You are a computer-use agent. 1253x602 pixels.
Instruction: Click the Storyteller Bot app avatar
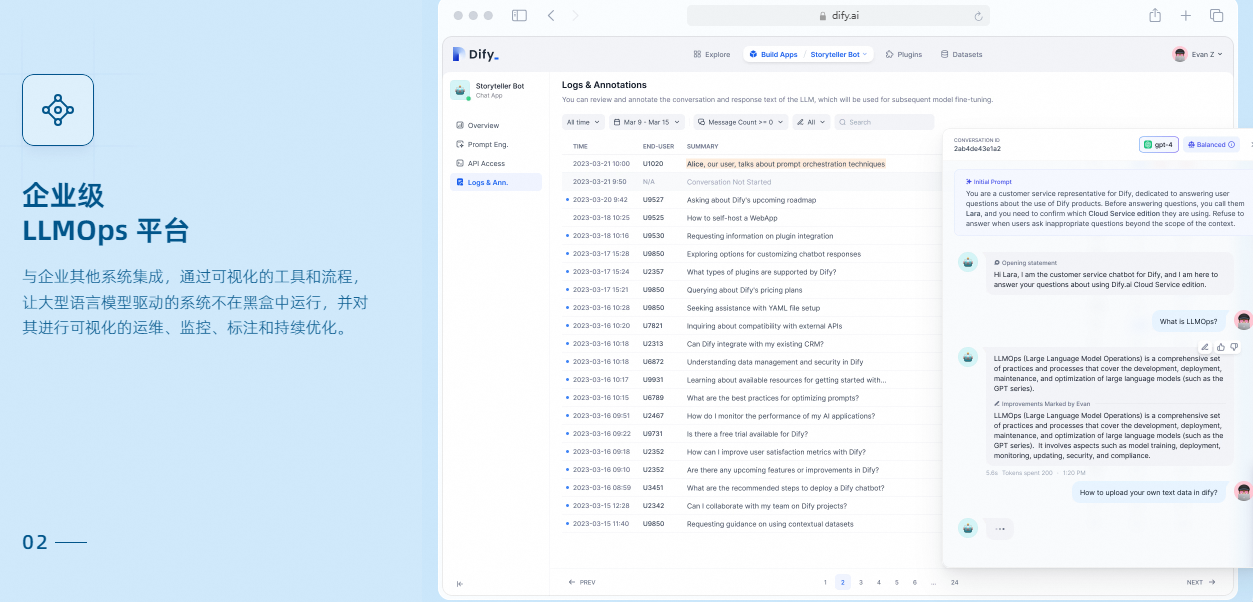tap(460, 90)
